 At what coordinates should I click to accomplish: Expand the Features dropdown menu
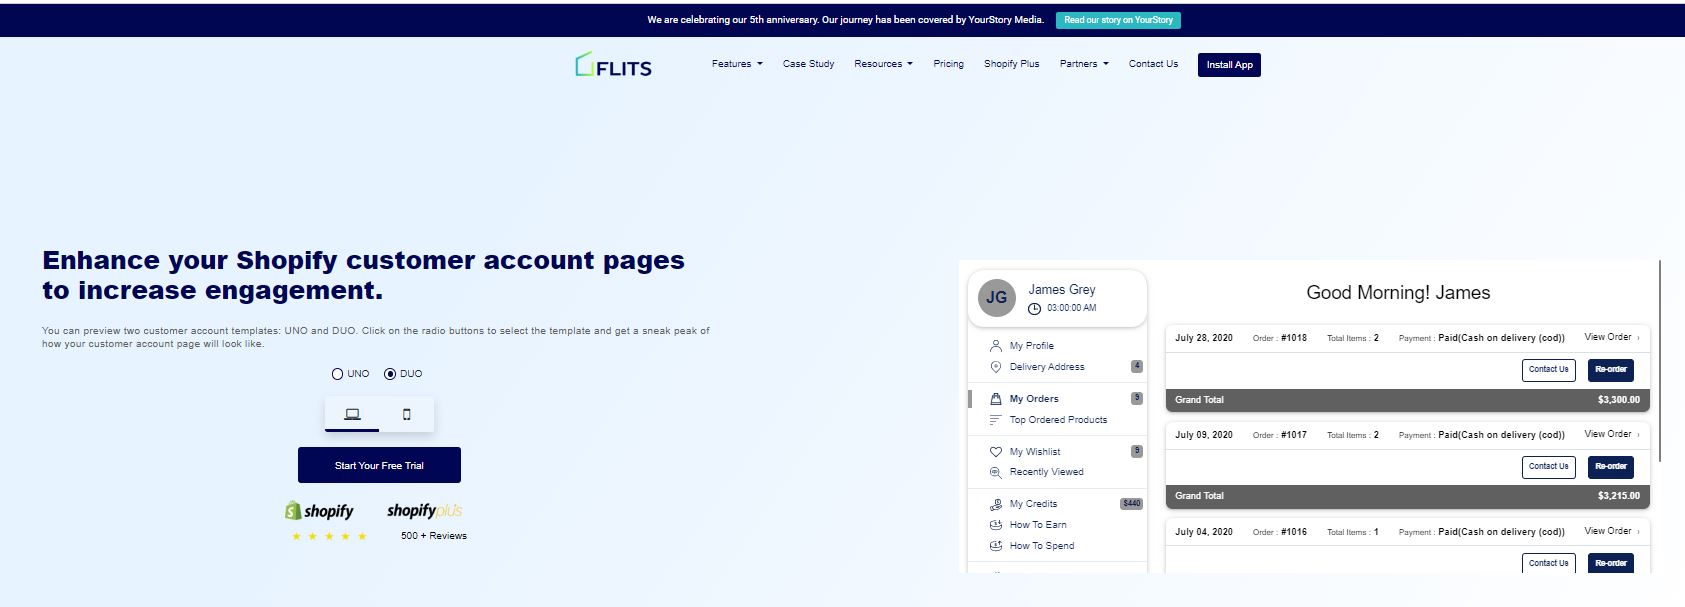click(737, 64)
